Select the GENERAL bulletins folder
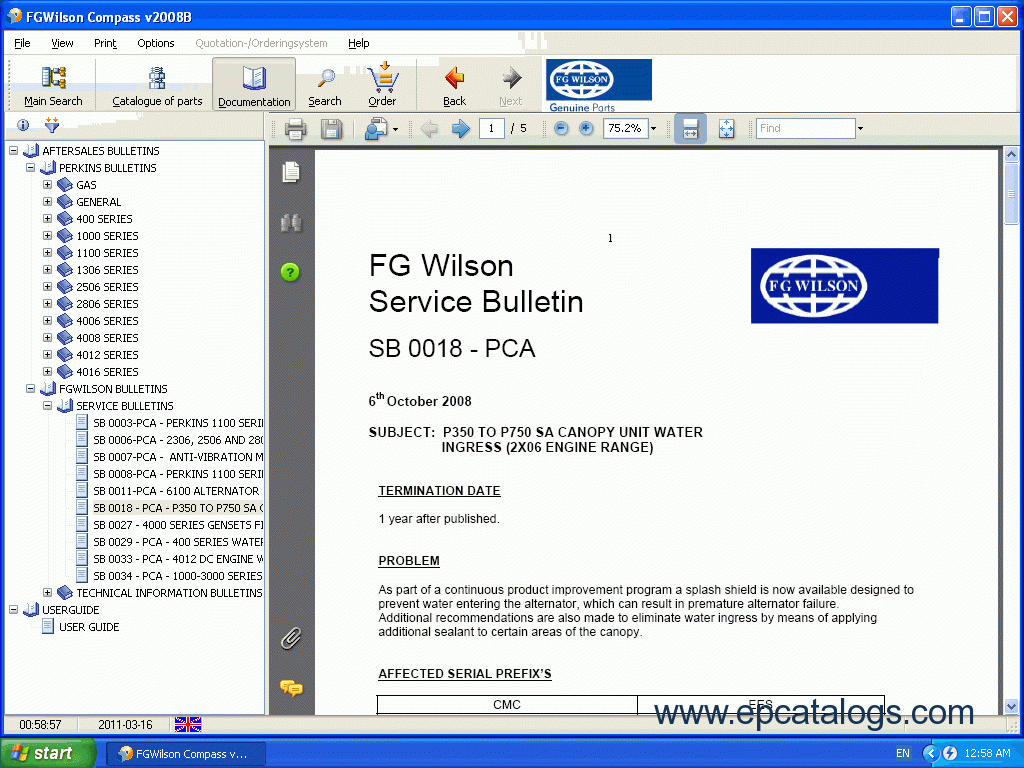Screen dimensions: 1024x768 tap(99, 202)
